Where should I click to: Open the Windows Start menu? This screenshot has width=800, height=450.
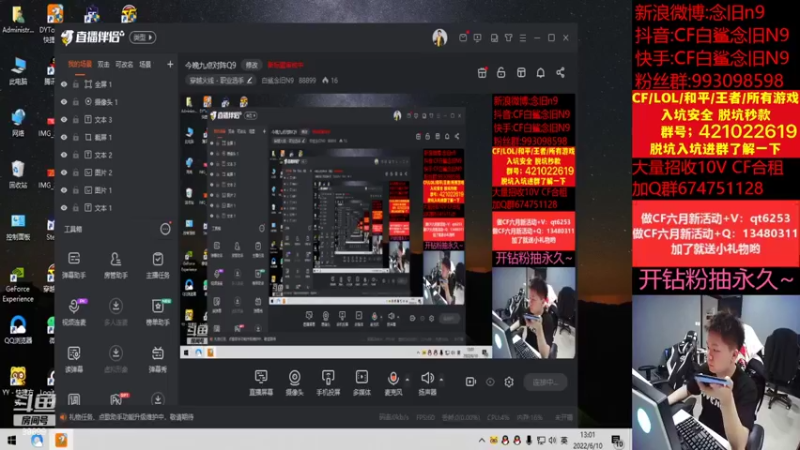11,440
